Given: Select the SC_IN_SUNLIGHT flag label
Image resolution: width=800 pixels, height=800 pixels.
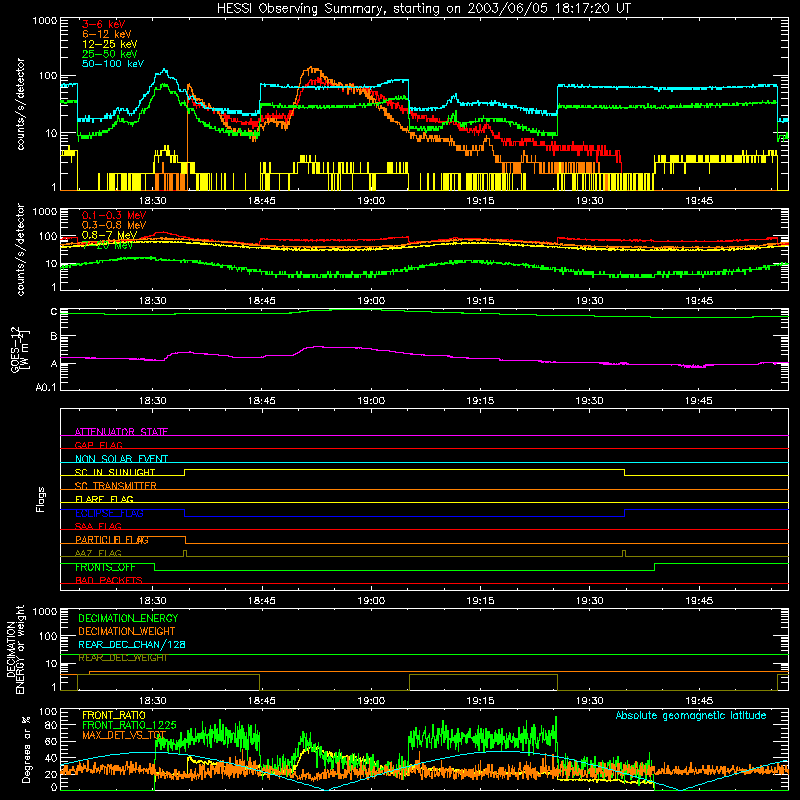Looking at the screenshot, I should [x=115, y=472].
